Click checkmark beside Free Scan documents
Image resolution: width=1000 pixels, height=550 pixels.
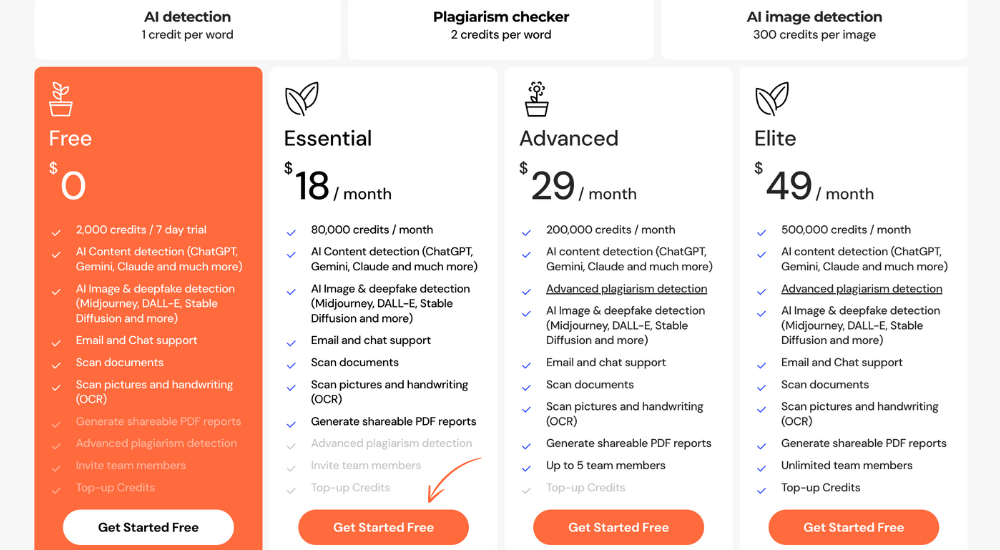[x=56, y=365]
